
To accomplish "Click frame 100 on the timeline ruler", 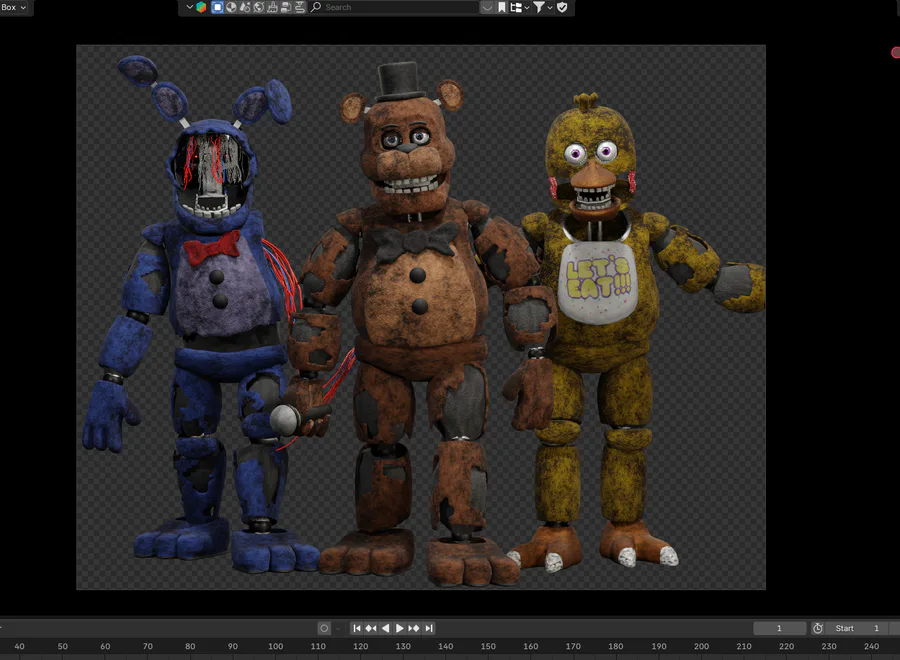I will (276, 646).
